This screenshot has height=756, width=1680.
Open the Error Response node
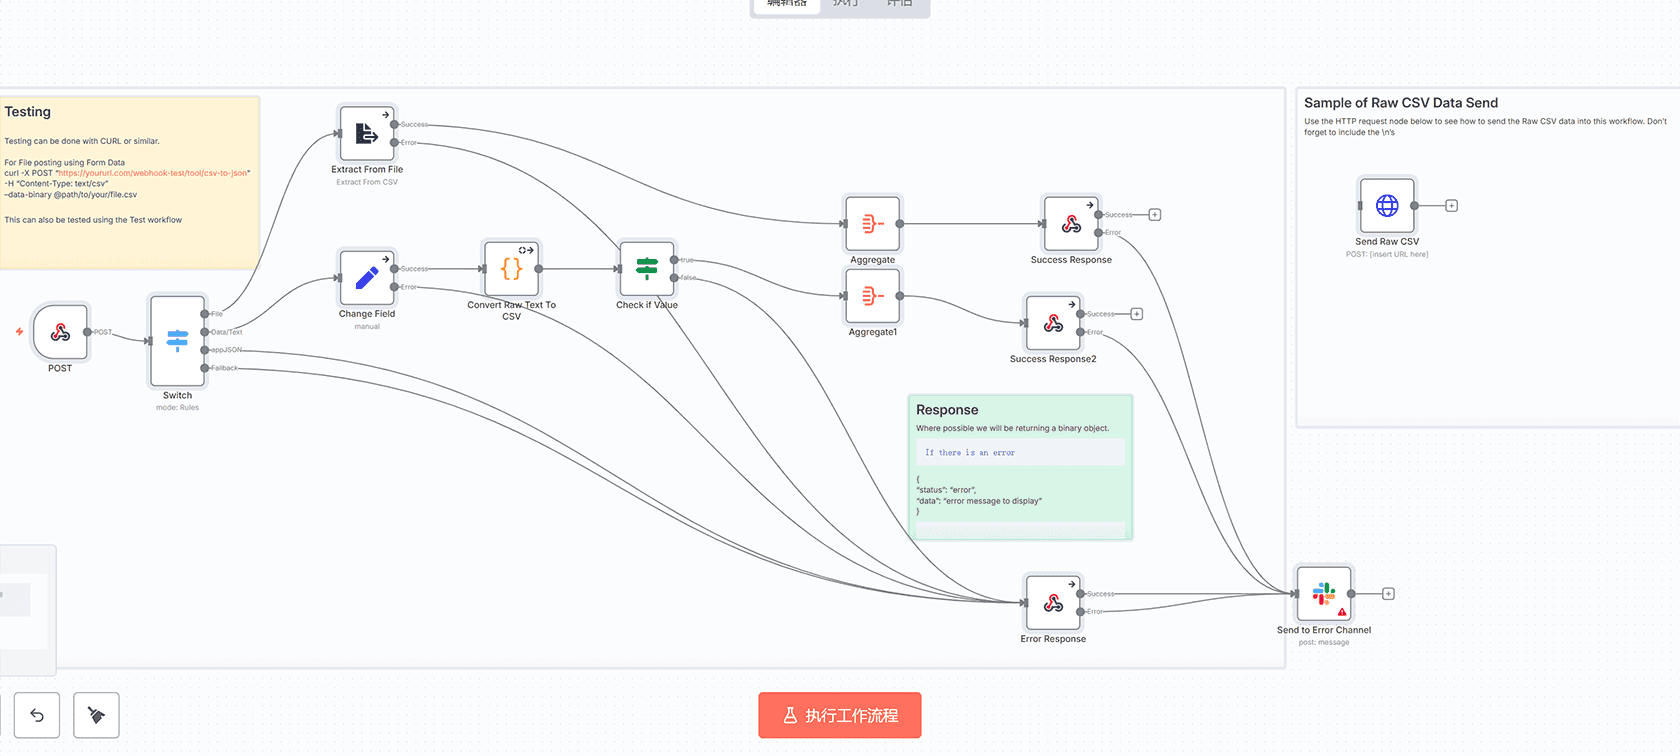(x=1053, y=602)
